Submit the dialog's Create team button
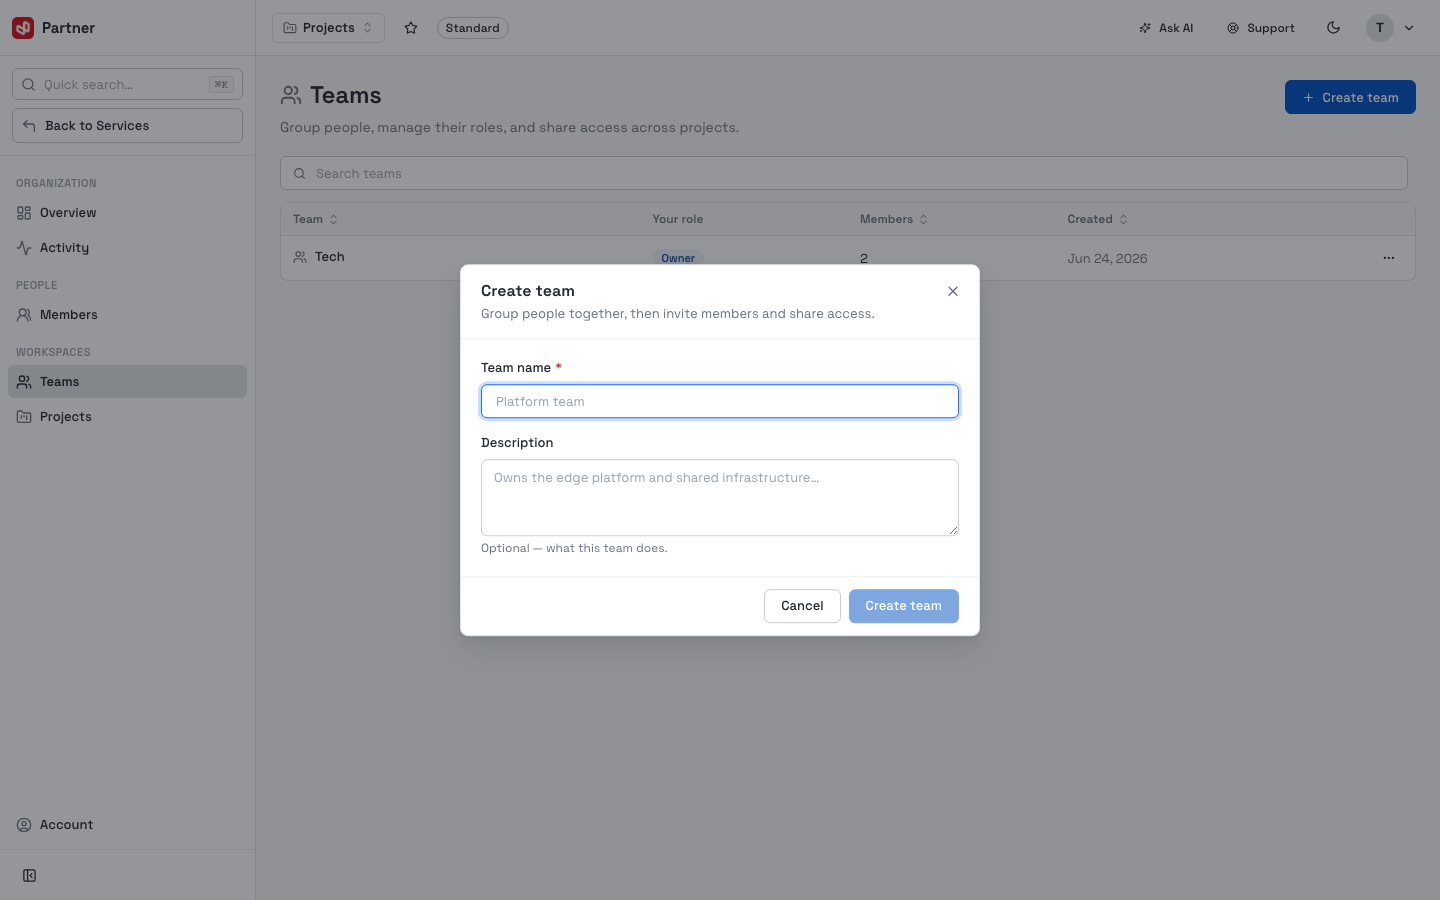The width and height of the screenshot is (1440, 900). [904, 606]
